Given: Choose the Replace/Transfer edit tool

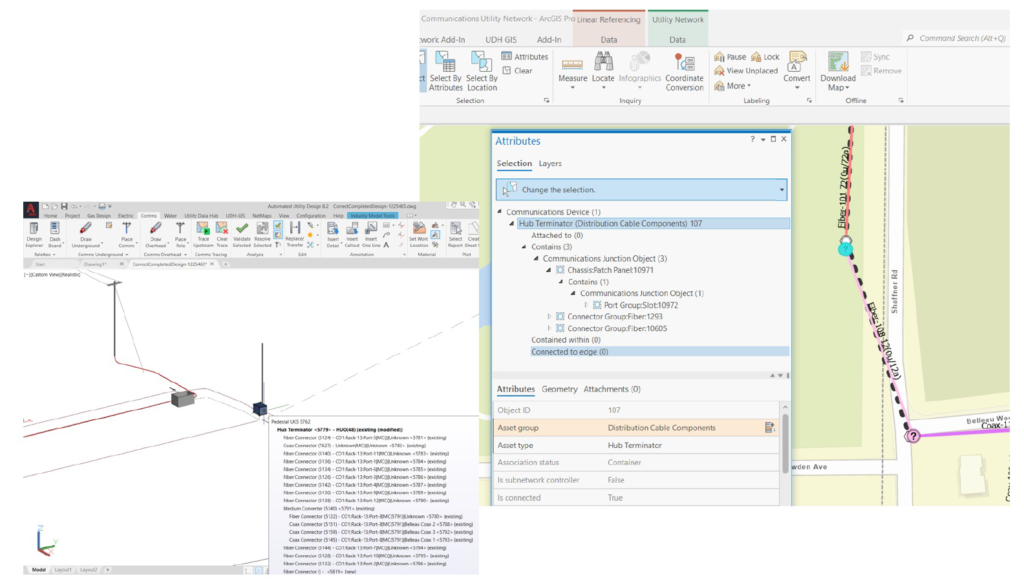Looking at the screenshot, I should pyautogui.click(x=295, y=234).
